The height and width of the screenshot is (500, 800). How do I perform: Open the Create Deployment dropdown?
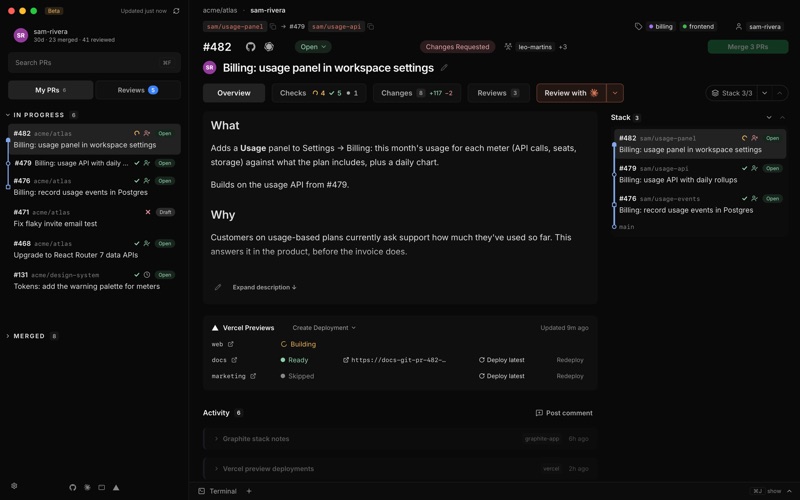tap(324, 328)
